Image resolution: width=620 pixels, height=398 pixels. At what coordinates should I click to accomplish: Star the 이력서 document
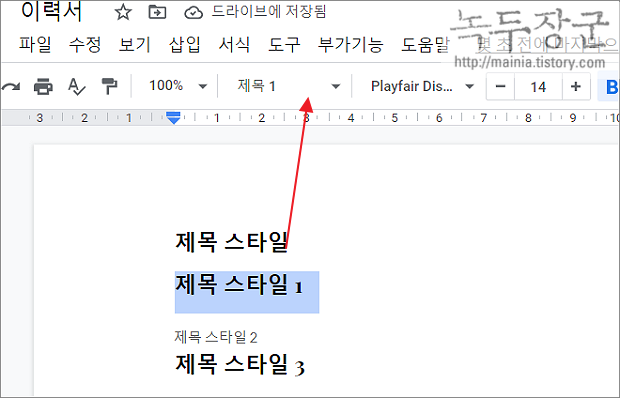123,12
